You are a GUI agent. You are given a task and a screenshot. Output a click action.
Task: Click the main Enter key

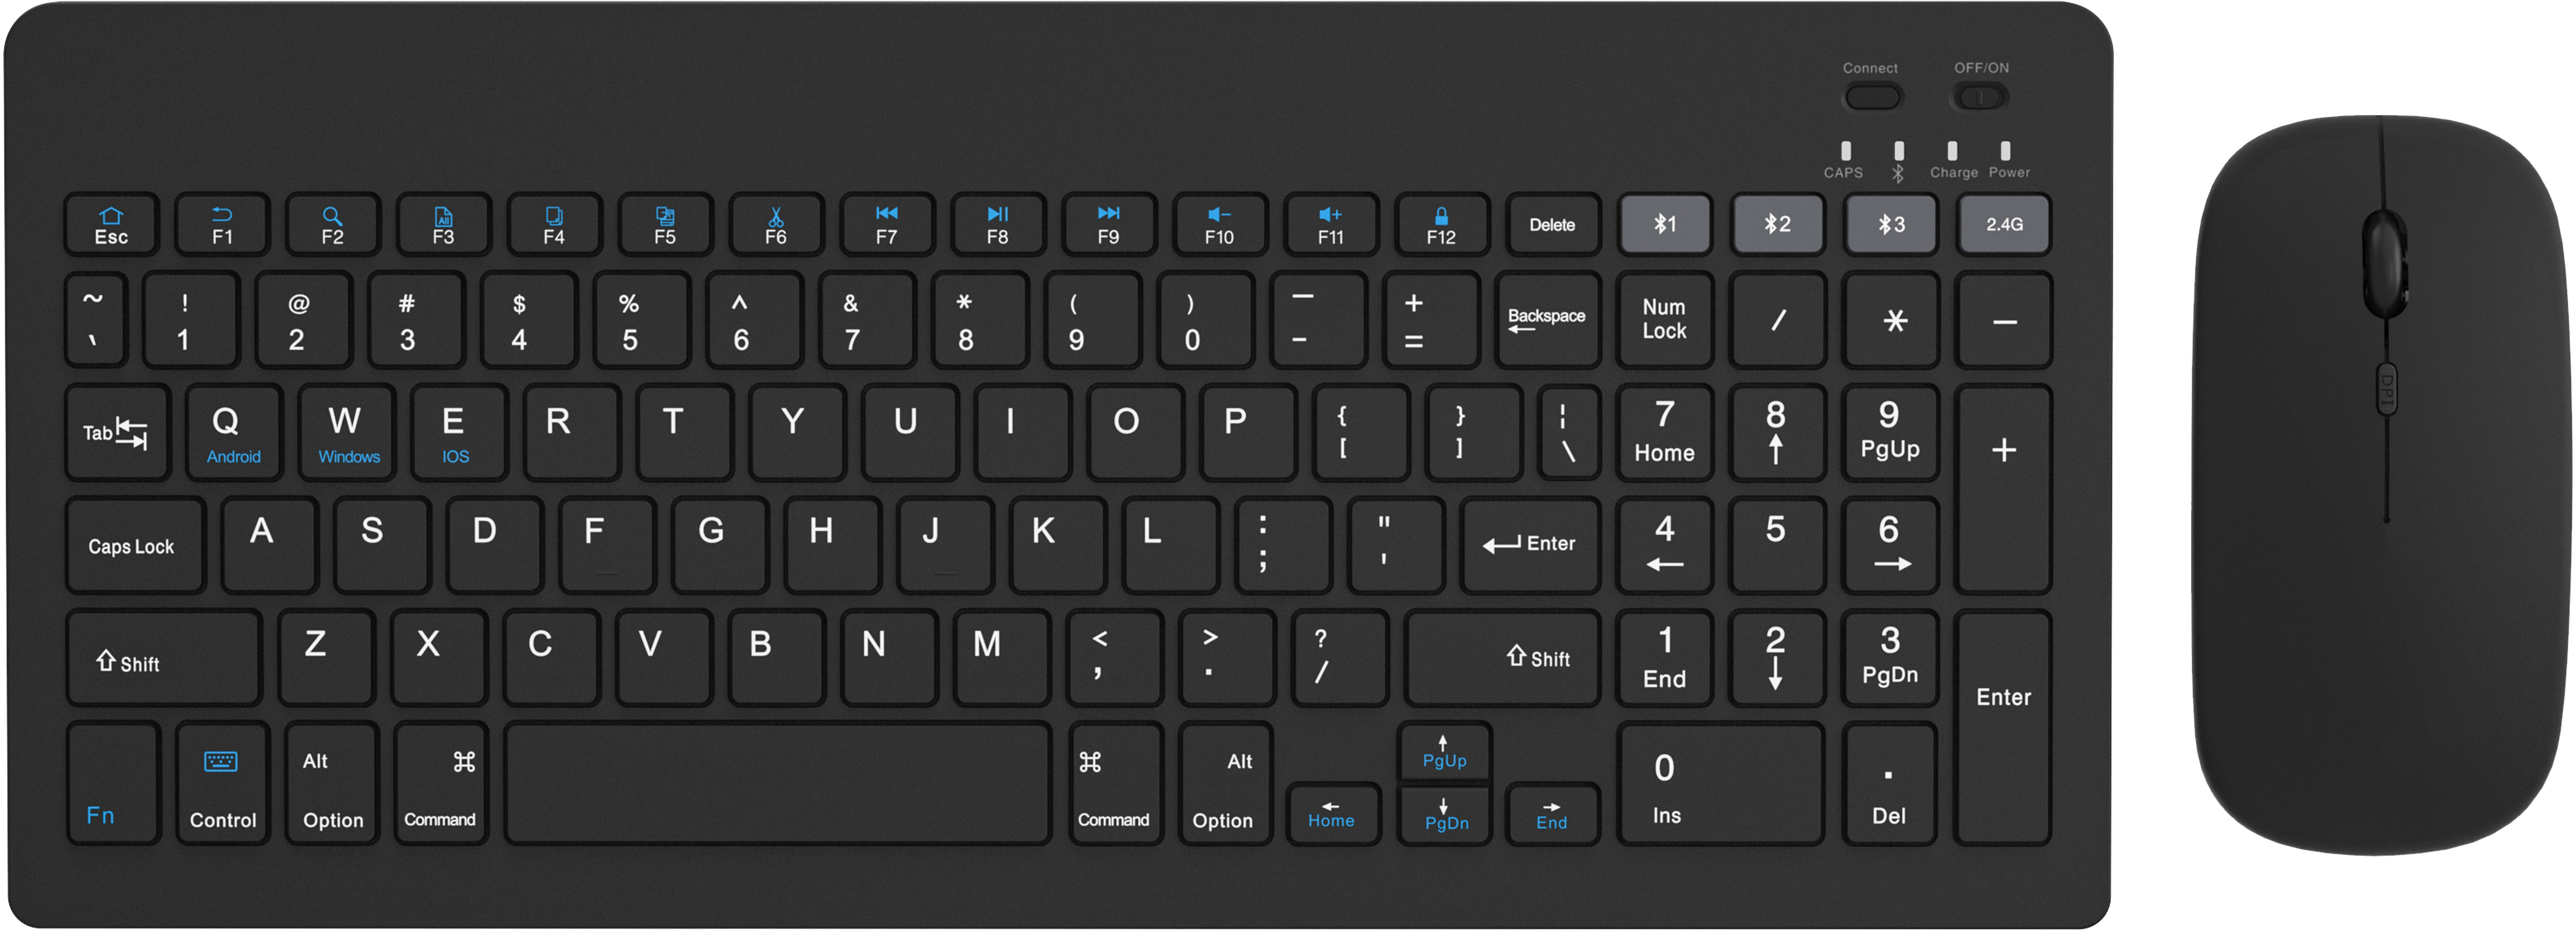(1530, 546)
